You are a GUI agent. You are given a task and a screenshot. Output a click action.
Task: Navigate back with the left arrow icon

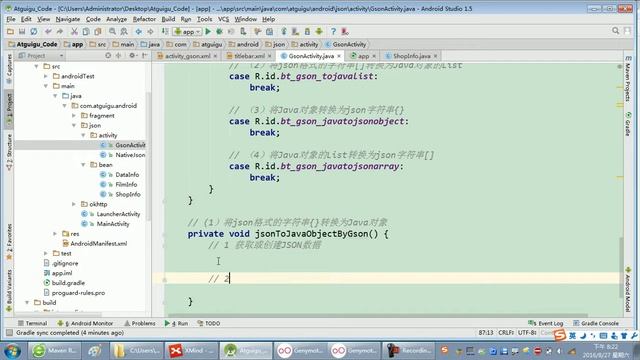tap(139, 31)
